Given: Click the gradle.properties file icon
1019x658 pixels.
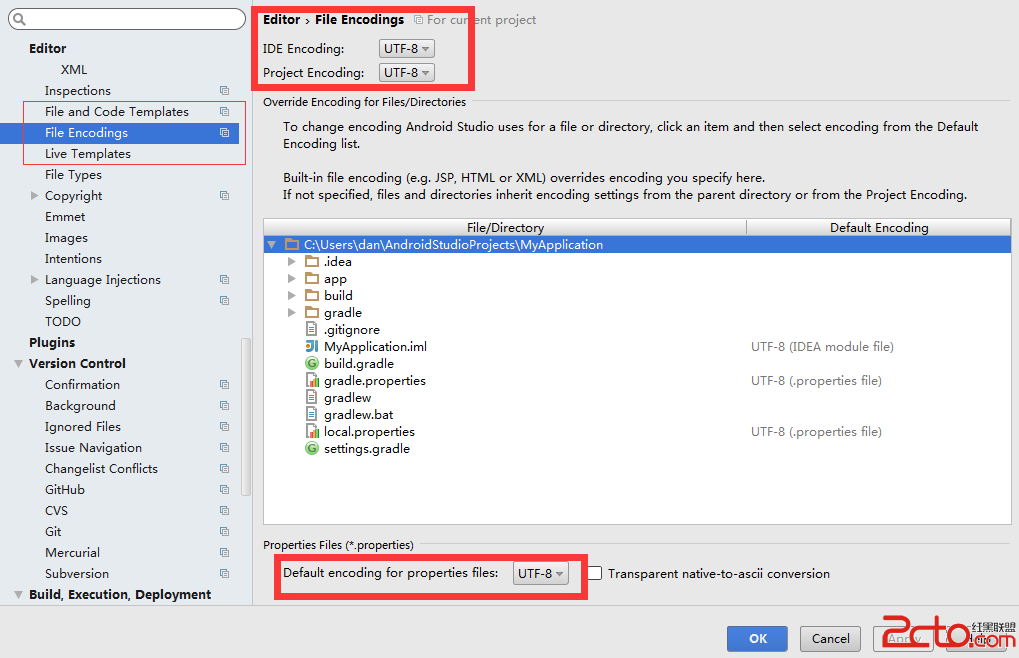Looking at the screenshot, I should [312, 381].
